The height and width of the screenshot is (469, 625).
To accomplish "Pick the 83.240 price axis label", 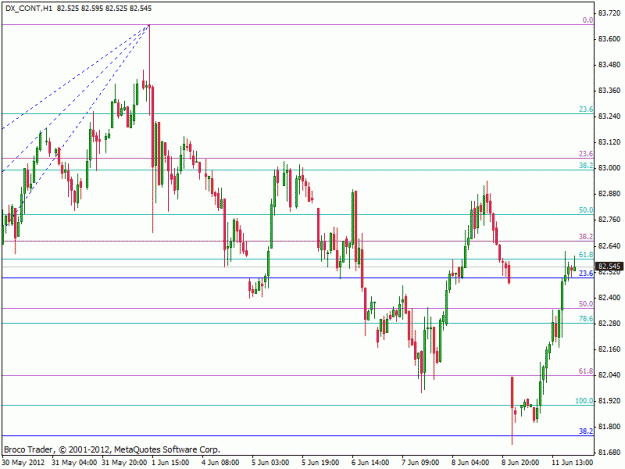I will pyautogui.click(x=609, y=116).
